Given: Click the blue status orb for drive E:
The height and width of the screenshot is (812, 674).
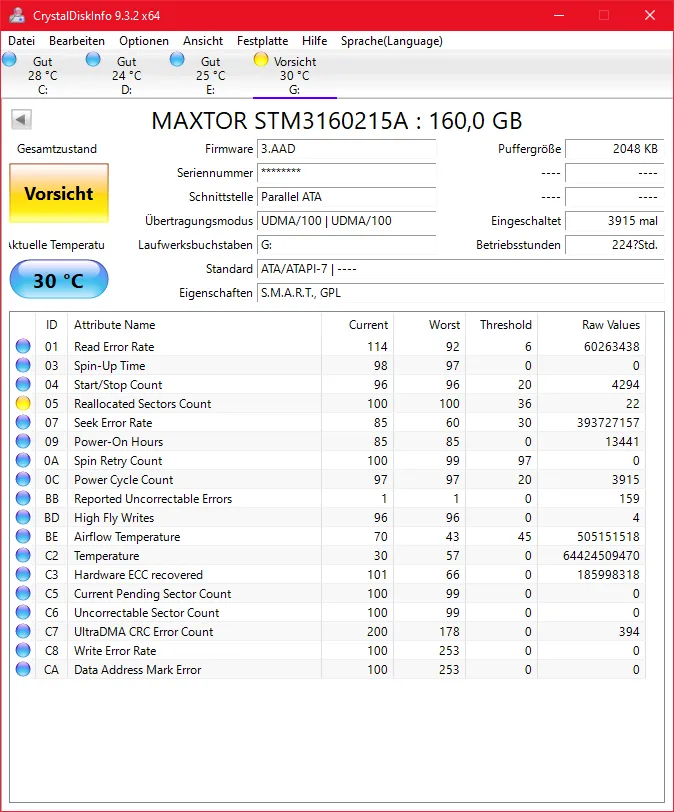Looking at the screenshot, I should tap(178, 60).
